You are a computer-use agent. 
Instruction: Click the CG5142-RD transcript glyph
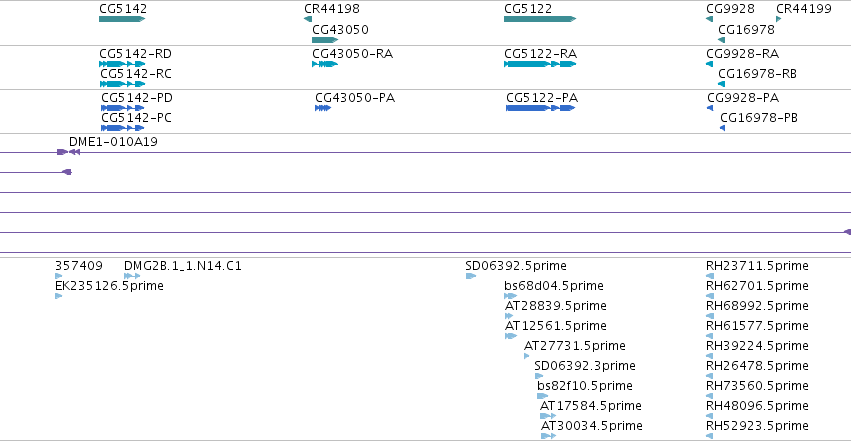pos(122,64)
